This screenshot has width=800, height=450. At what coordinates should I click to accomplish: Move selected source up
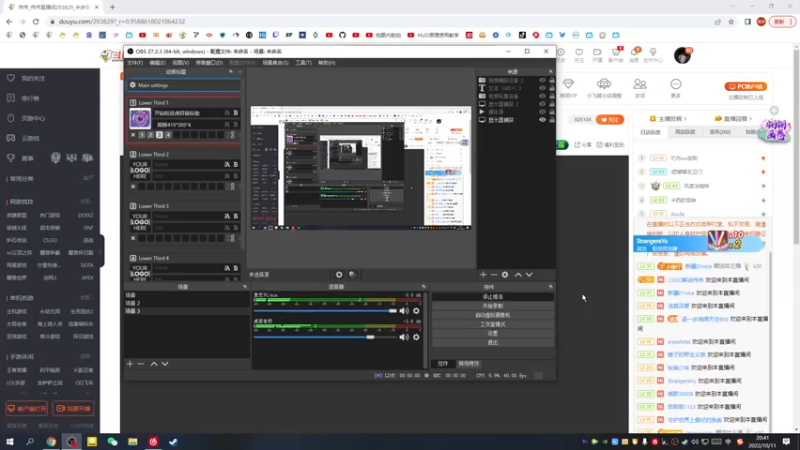tap(518, 274)
